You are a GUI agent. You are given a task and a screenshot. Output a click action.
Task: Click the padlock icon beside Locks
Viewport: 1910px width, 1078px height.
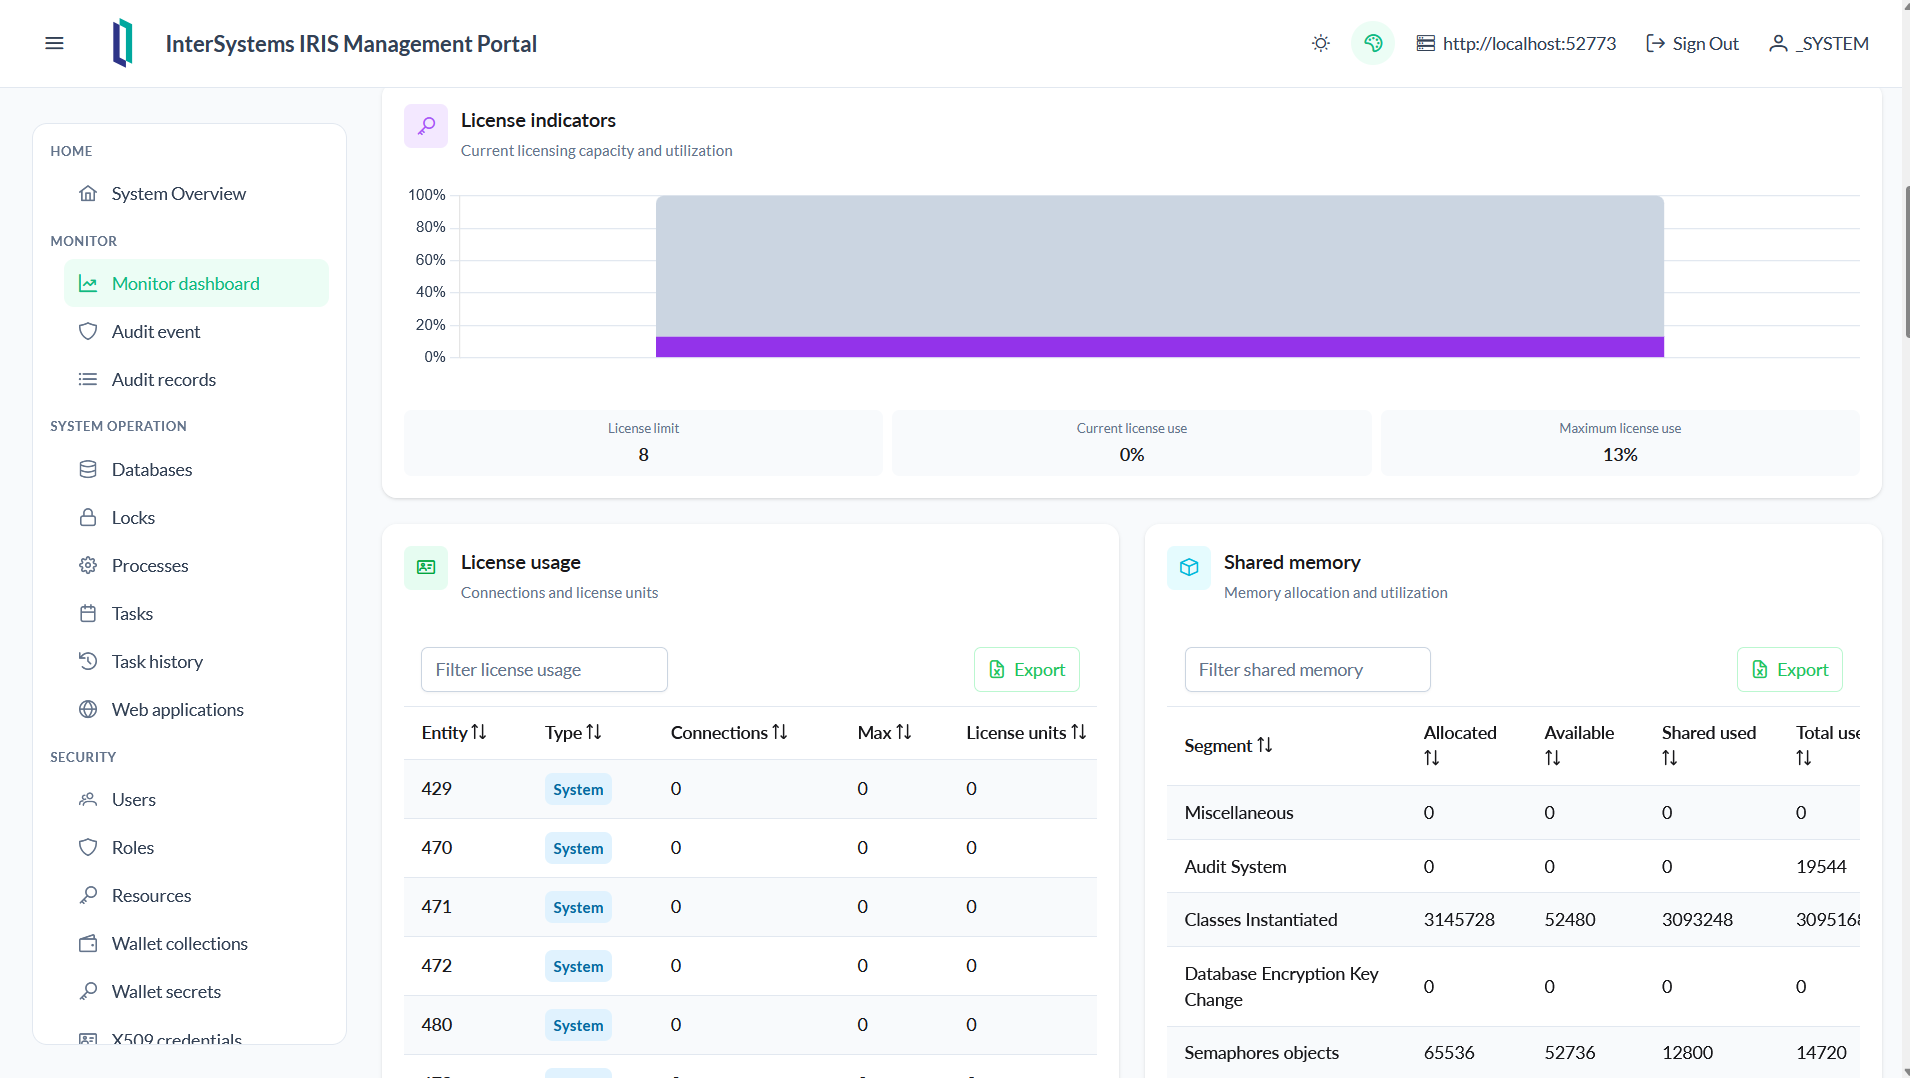pyautogui.click(x=88, y=517)
